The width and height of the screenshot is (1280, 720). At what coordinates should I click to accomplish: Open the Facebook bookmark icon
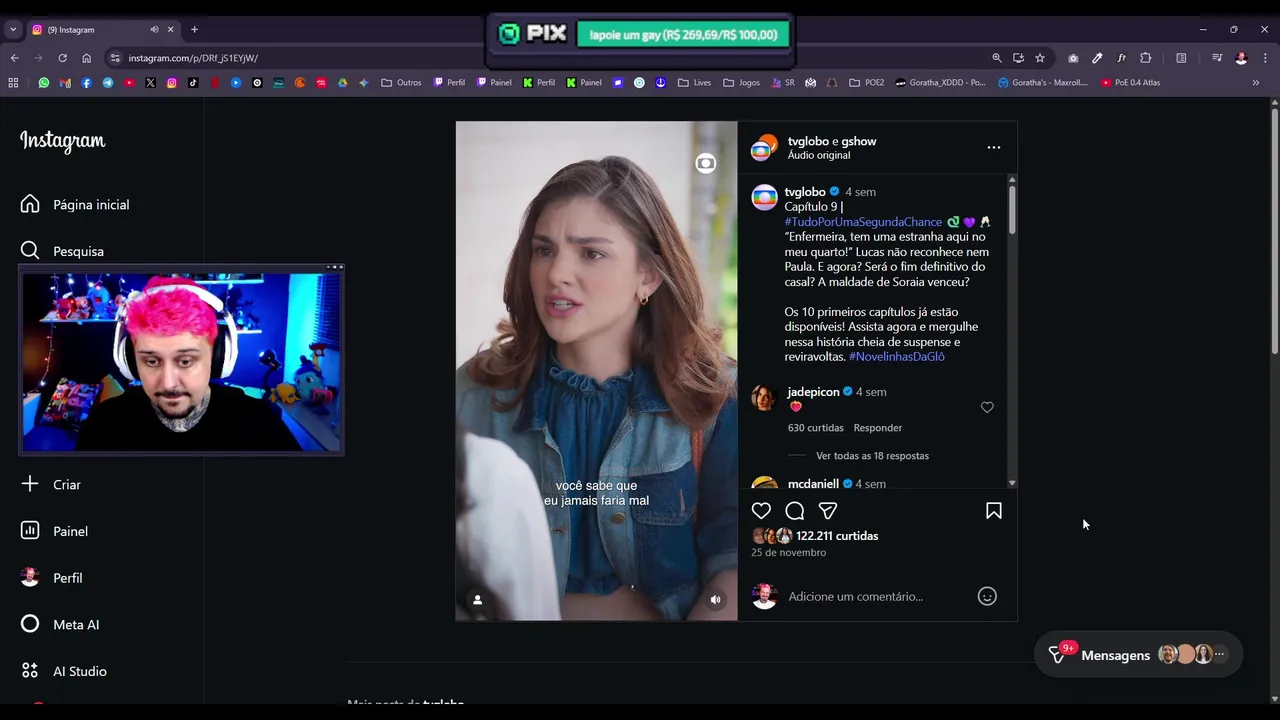click(x=86, y=83)
